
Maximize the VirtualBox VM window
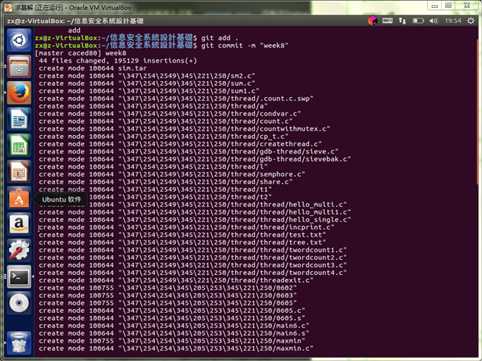[x=449, y=6]
